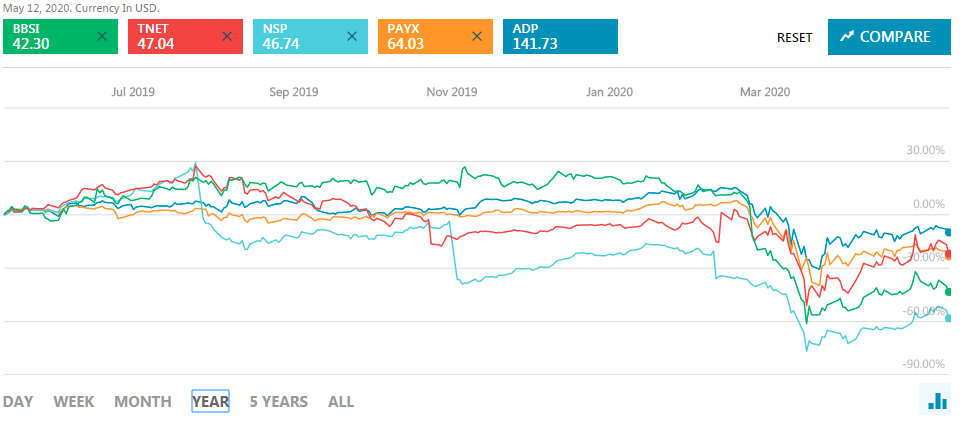
Task: Remove TNET ticker with its X icon
Action: point(227,37)
